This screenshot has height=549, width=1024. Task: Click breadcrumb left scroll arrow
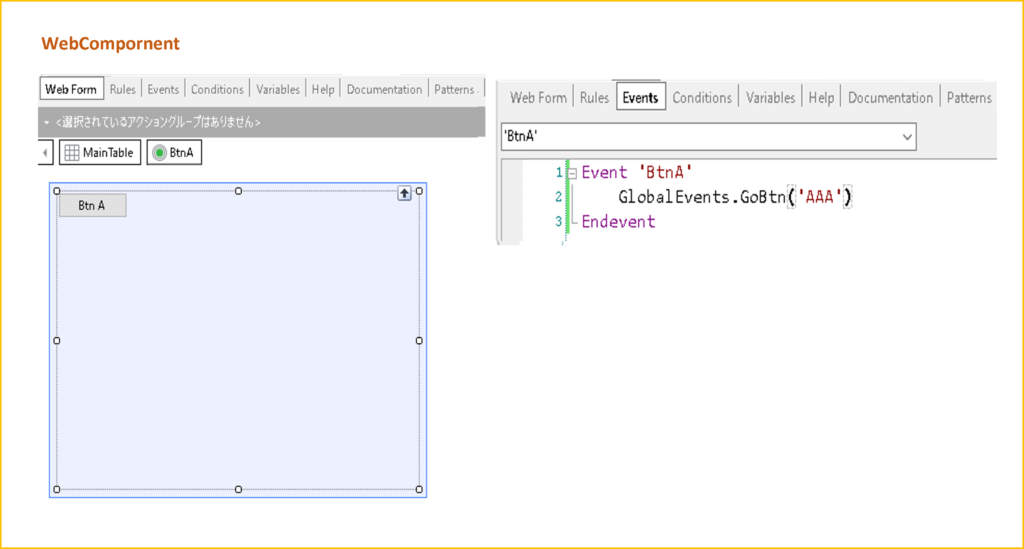coord(45,152)
